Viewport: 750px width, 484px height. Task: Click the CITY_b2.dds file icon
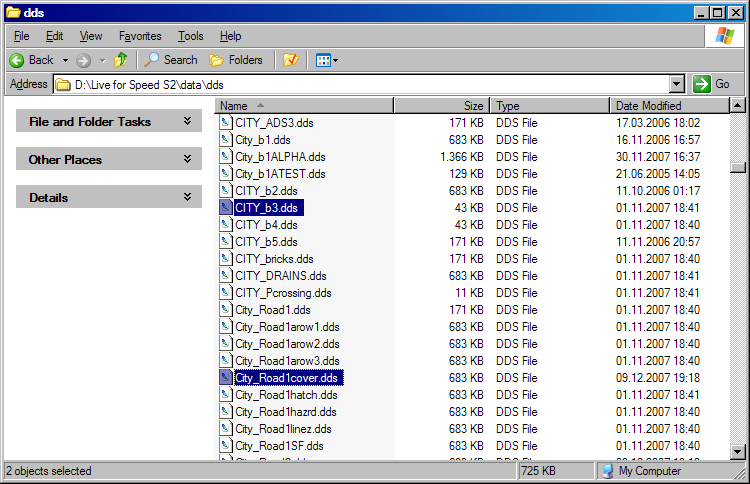(x=226, y=190)
